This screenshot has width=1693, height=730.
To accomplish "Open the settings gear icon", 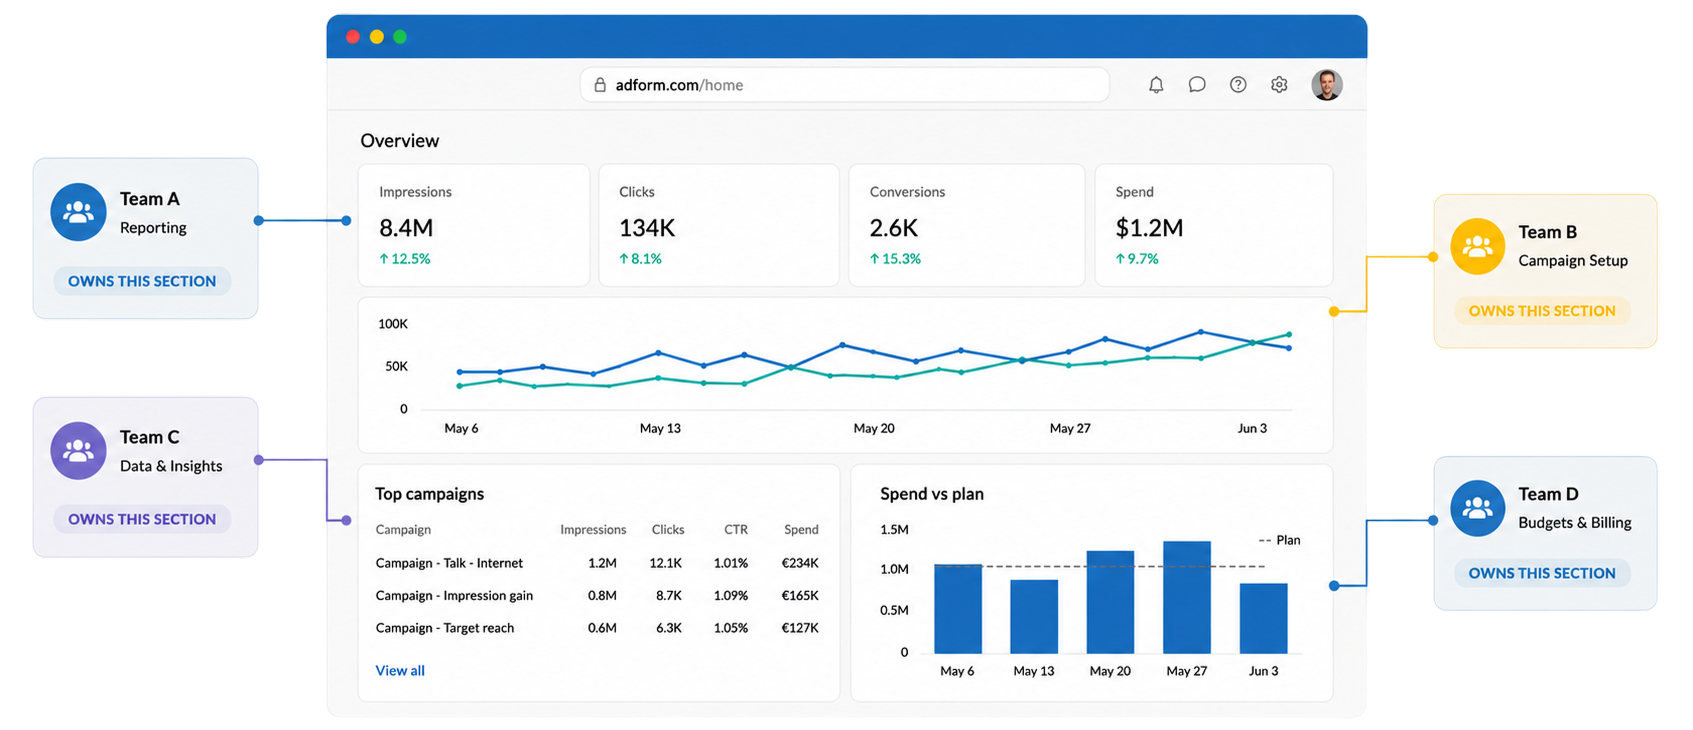I will [x=1279, y=85].
